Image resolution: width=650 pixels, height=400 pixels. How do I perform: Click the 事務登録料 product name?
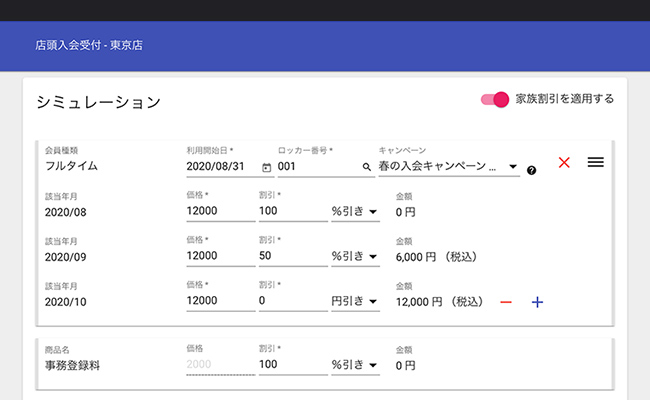[x=72, y=366]
